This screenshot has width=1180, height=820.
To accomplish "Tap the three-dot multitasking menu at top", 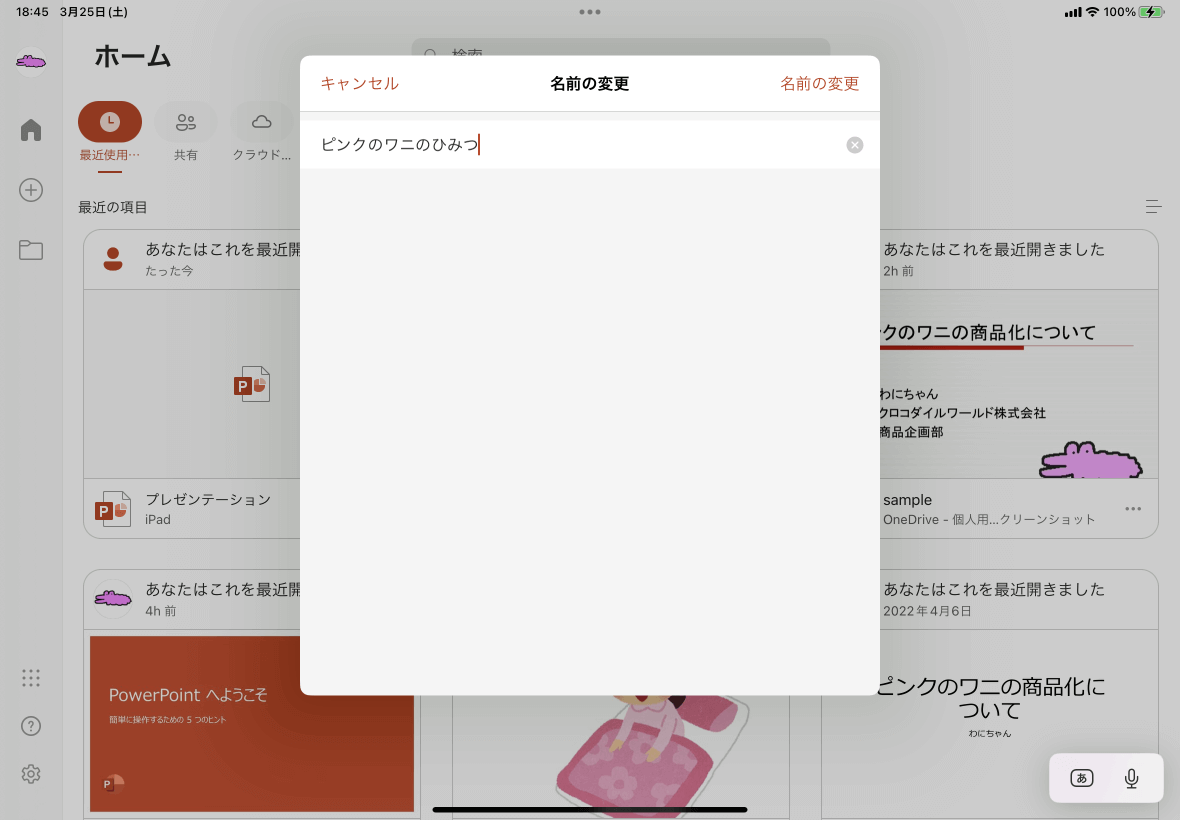I will point(590,12).
